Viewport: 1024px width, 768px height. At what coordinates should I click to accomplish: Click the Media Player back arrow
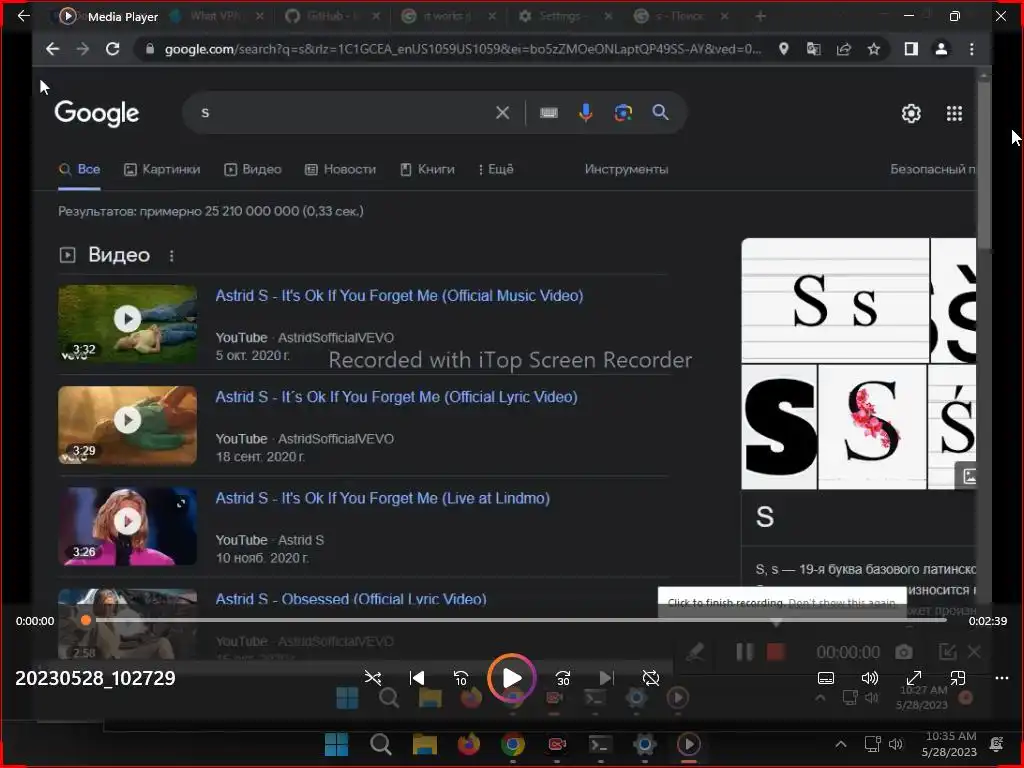[24, 16]
